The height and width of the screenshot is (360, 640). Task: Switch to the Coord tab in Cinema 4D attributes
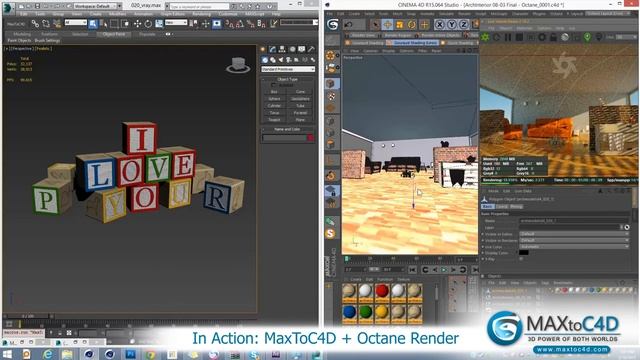coord(502,207)
